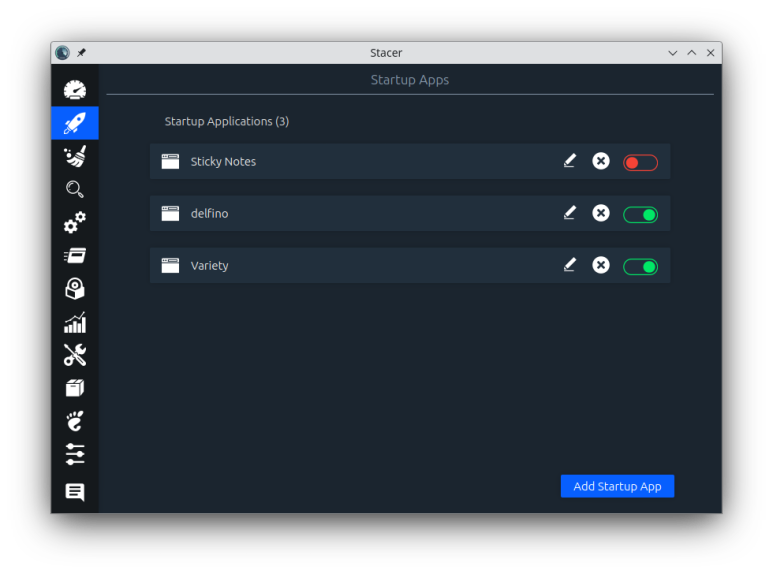Click the pin icon in title bar
The width and height of the screenshot is (773, 574).
point(81,52)
